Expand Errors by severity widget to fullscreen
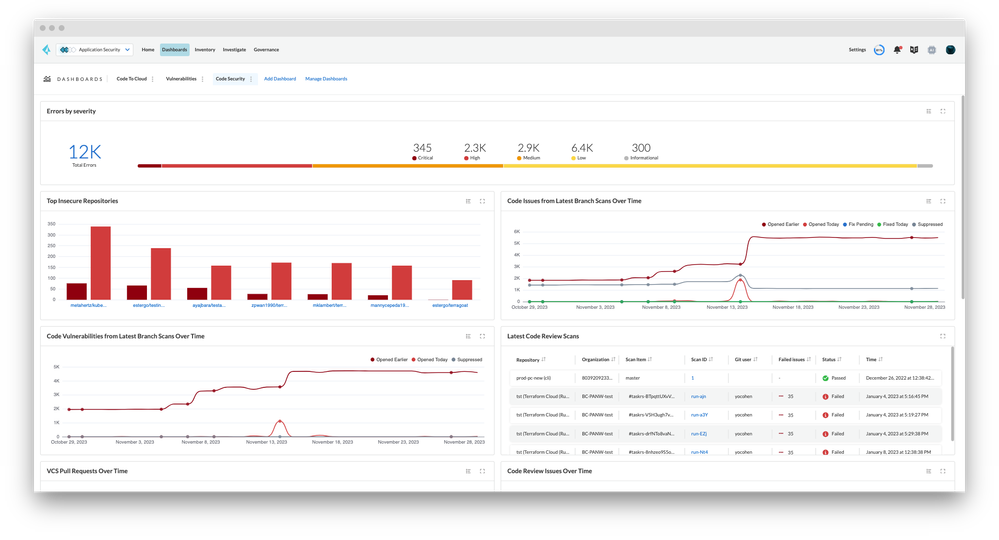The image size is (999, 540). pyautogui.click(x=943, y=111)
